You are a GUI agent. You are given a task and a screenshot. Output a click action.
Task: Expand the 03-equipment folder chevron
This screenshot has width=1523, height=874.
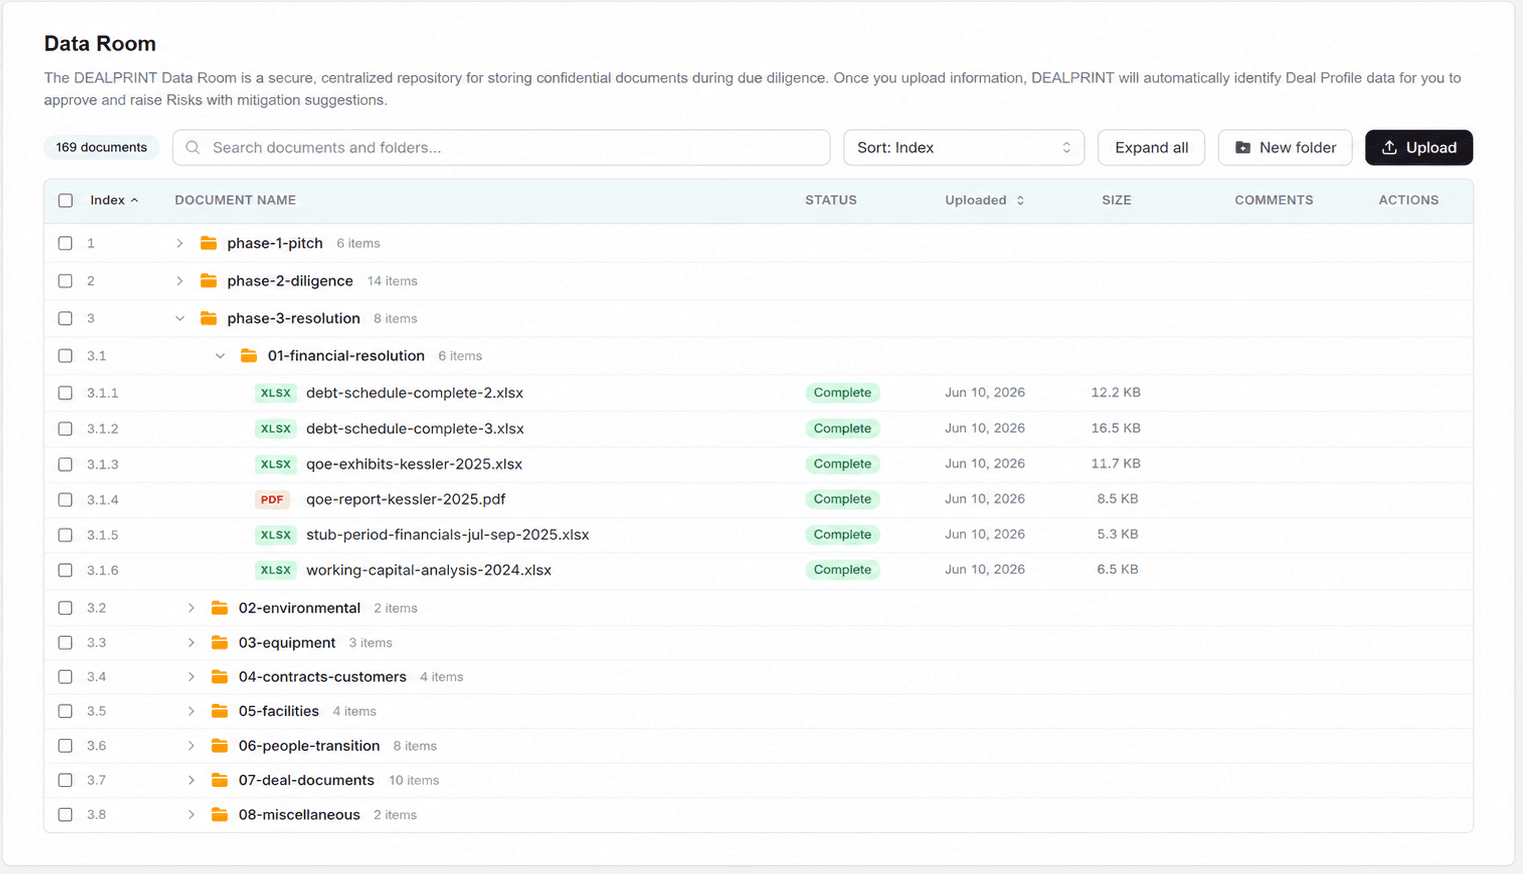point(191,643)
